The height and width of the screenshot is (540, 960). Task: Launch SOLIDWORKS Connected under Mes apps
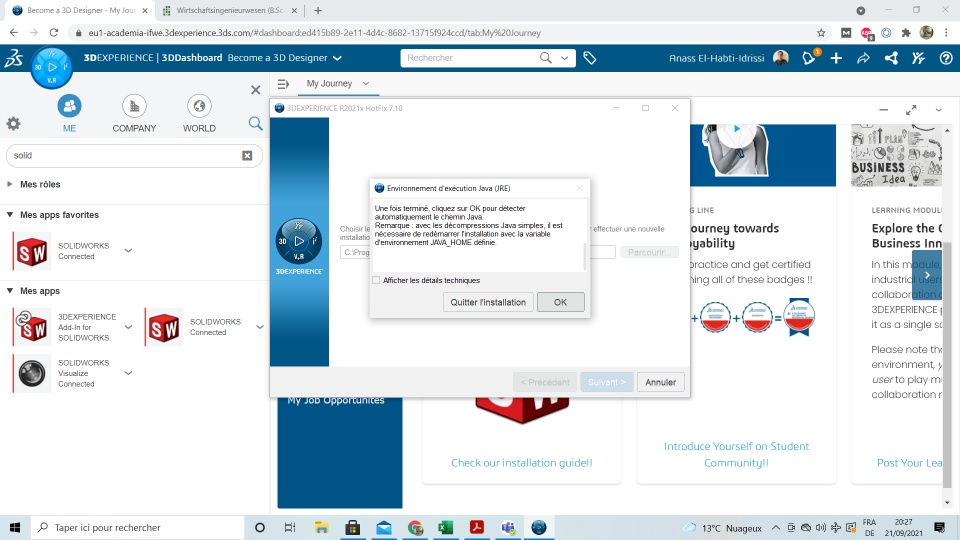pyautogui.click(x=164, y=327)
